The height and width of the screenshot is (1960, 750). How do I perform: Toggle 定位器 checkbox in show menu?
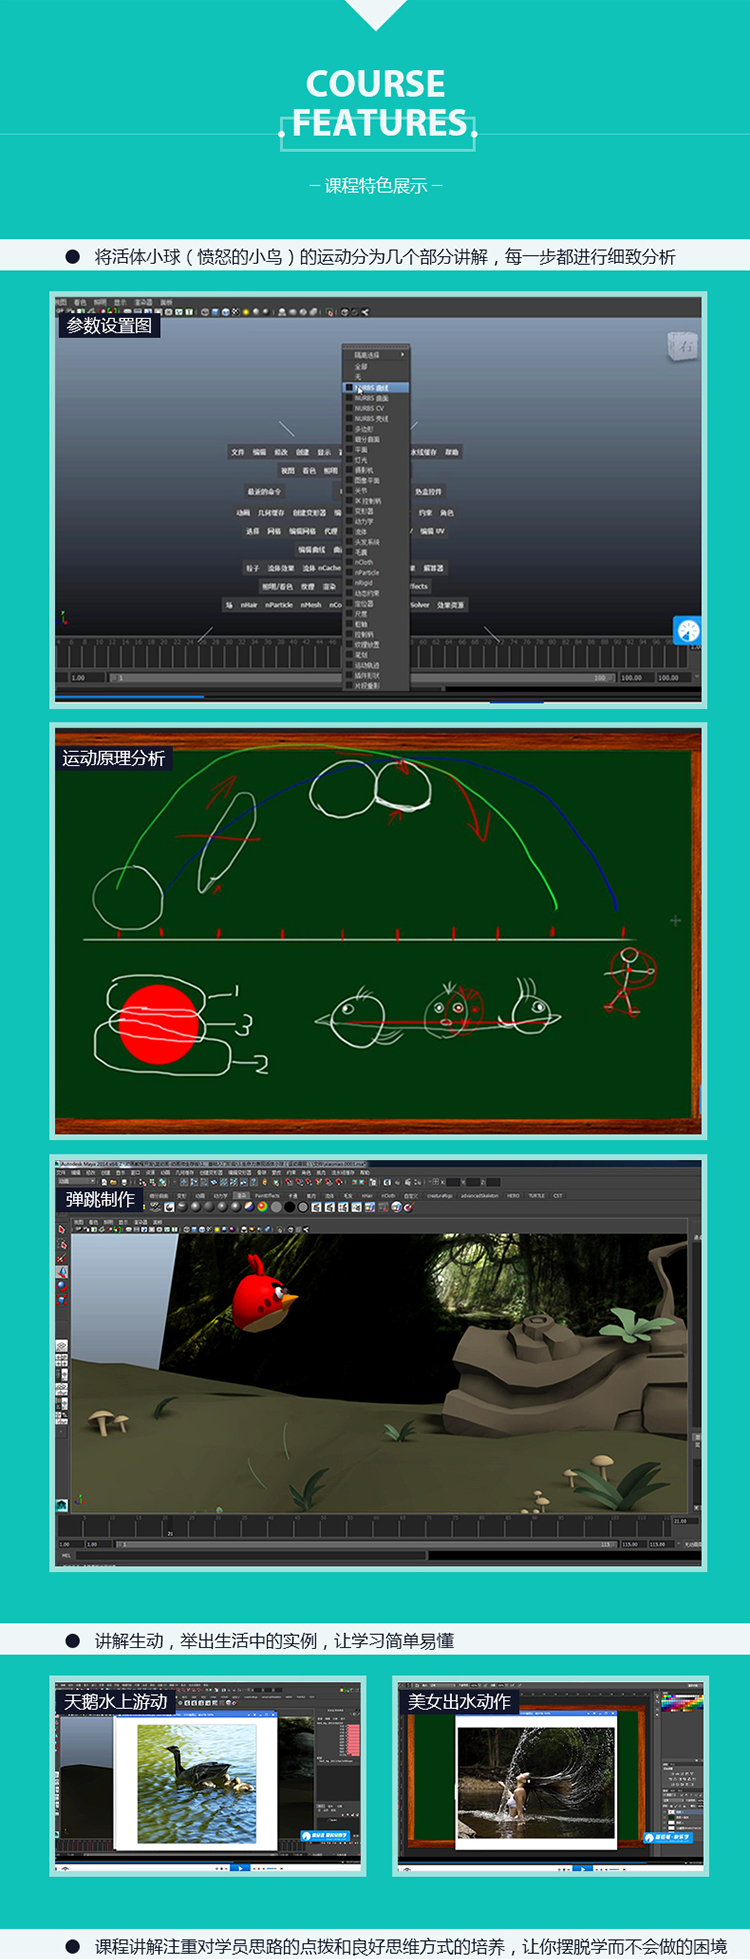tap(349, 603)
